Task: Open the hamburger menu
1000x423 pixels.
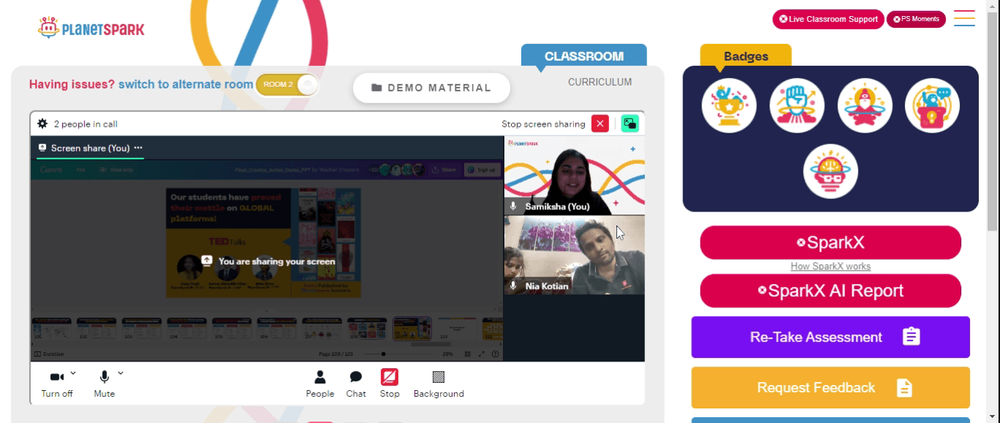Action: click(x=964, y=18)
